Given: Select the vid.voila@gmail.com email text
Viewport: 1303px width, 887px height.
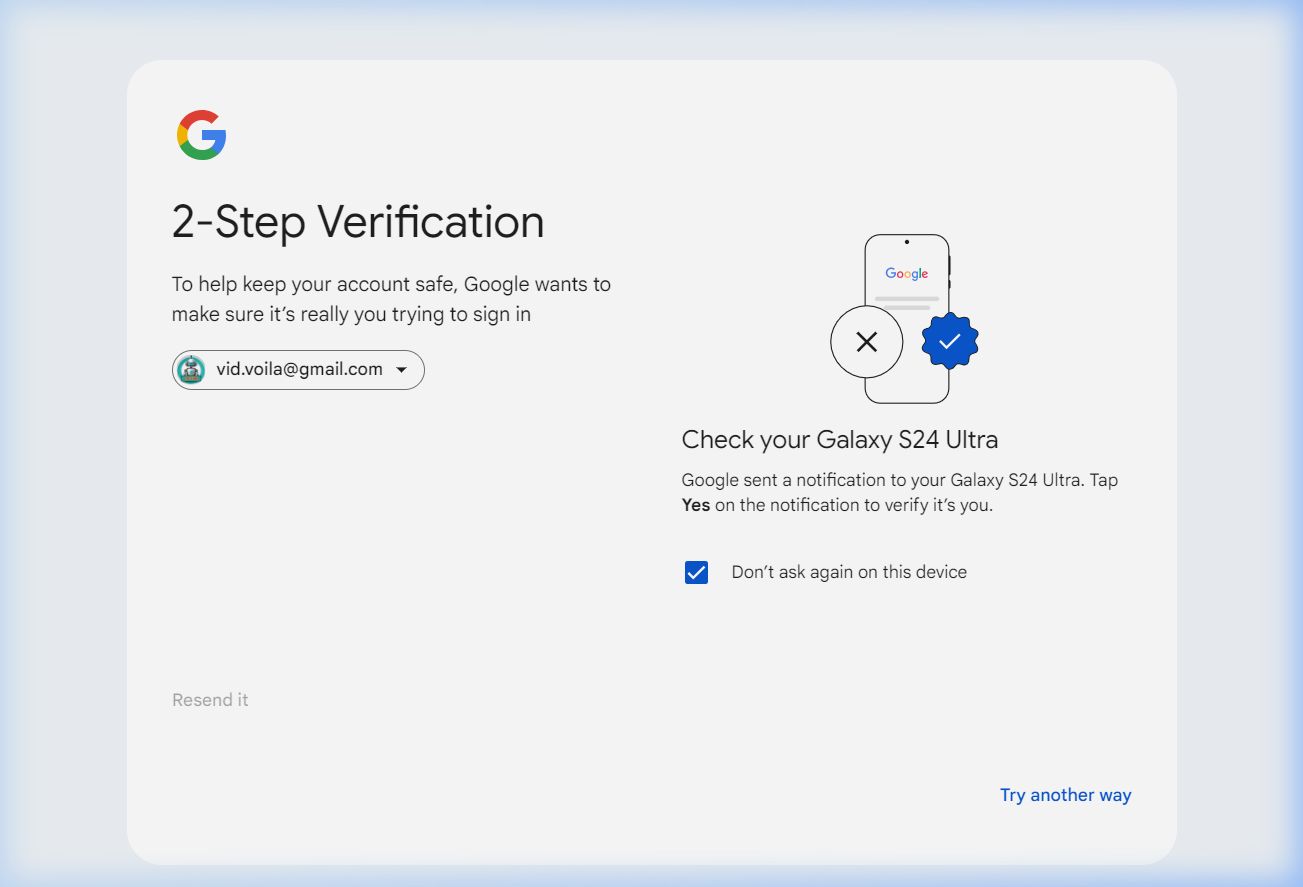Looking at the screenshot, I should [299, 370].
